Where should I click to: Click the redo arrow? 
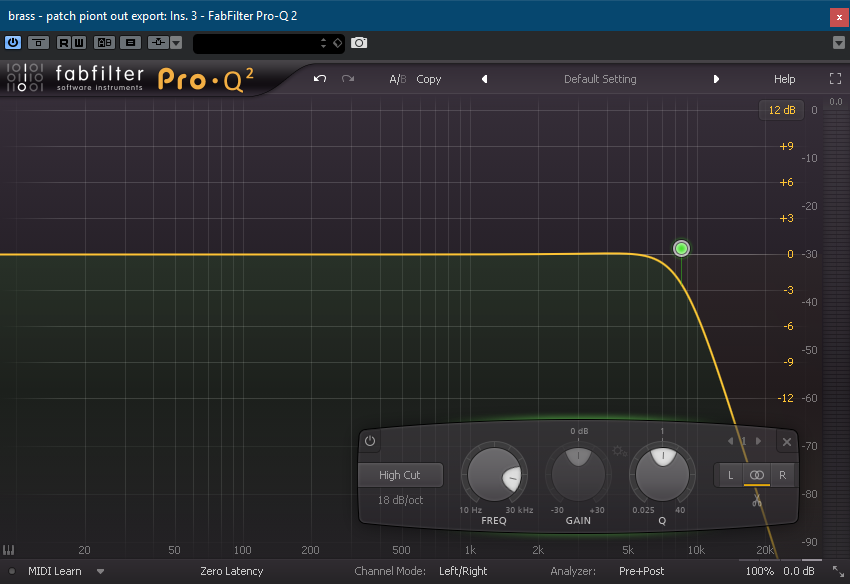tap(348, 79)
